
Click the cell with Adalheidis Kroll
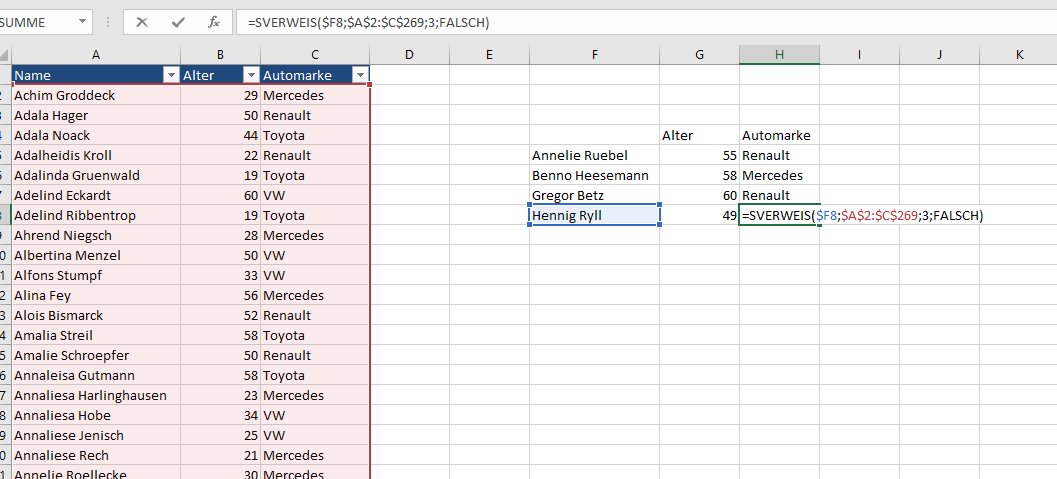[x=96, y=155]
